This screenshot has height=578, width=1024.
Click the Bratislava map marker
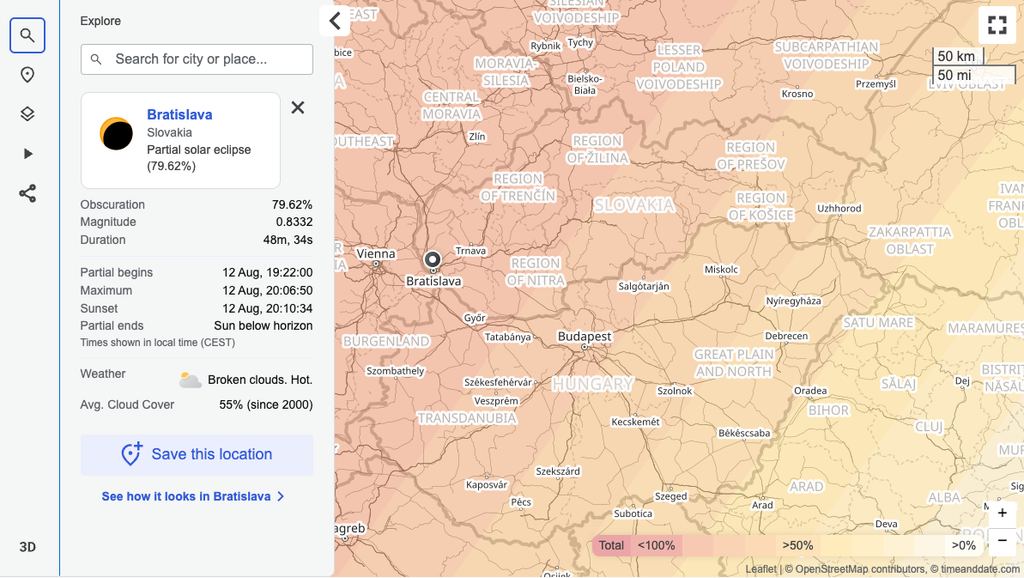point(432,261)
